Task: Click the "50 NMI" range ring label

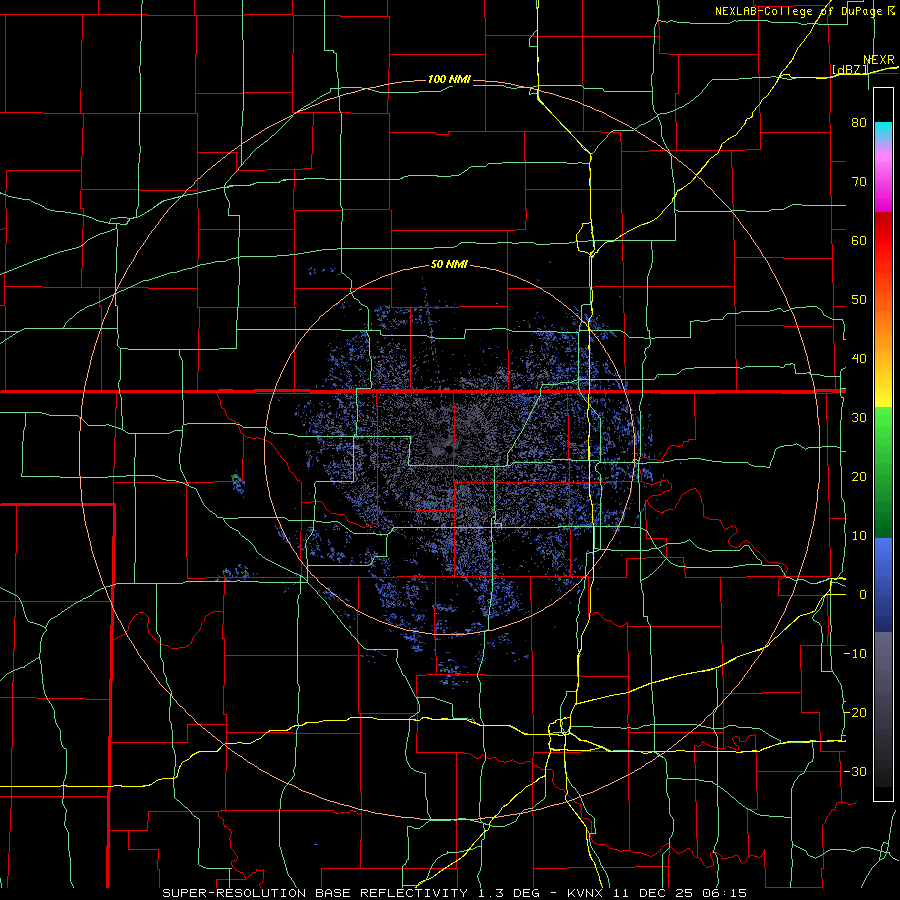Action: (x=449, y=265)
